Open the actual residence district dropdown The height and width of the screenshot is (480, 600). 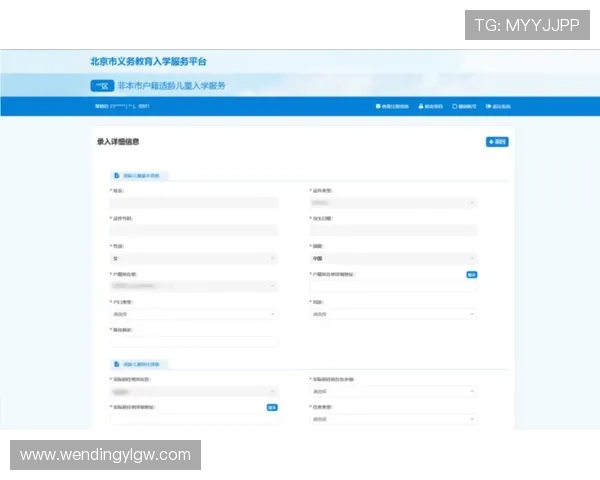pos(194,392)
